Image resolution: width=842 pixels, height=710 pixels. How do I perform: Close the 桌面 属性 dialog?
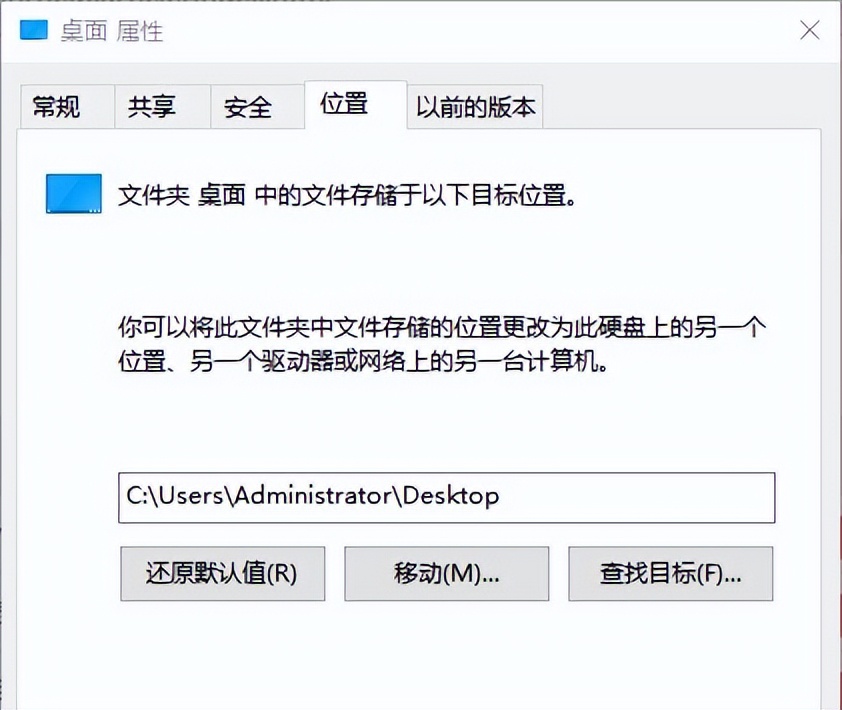(809, 30)
